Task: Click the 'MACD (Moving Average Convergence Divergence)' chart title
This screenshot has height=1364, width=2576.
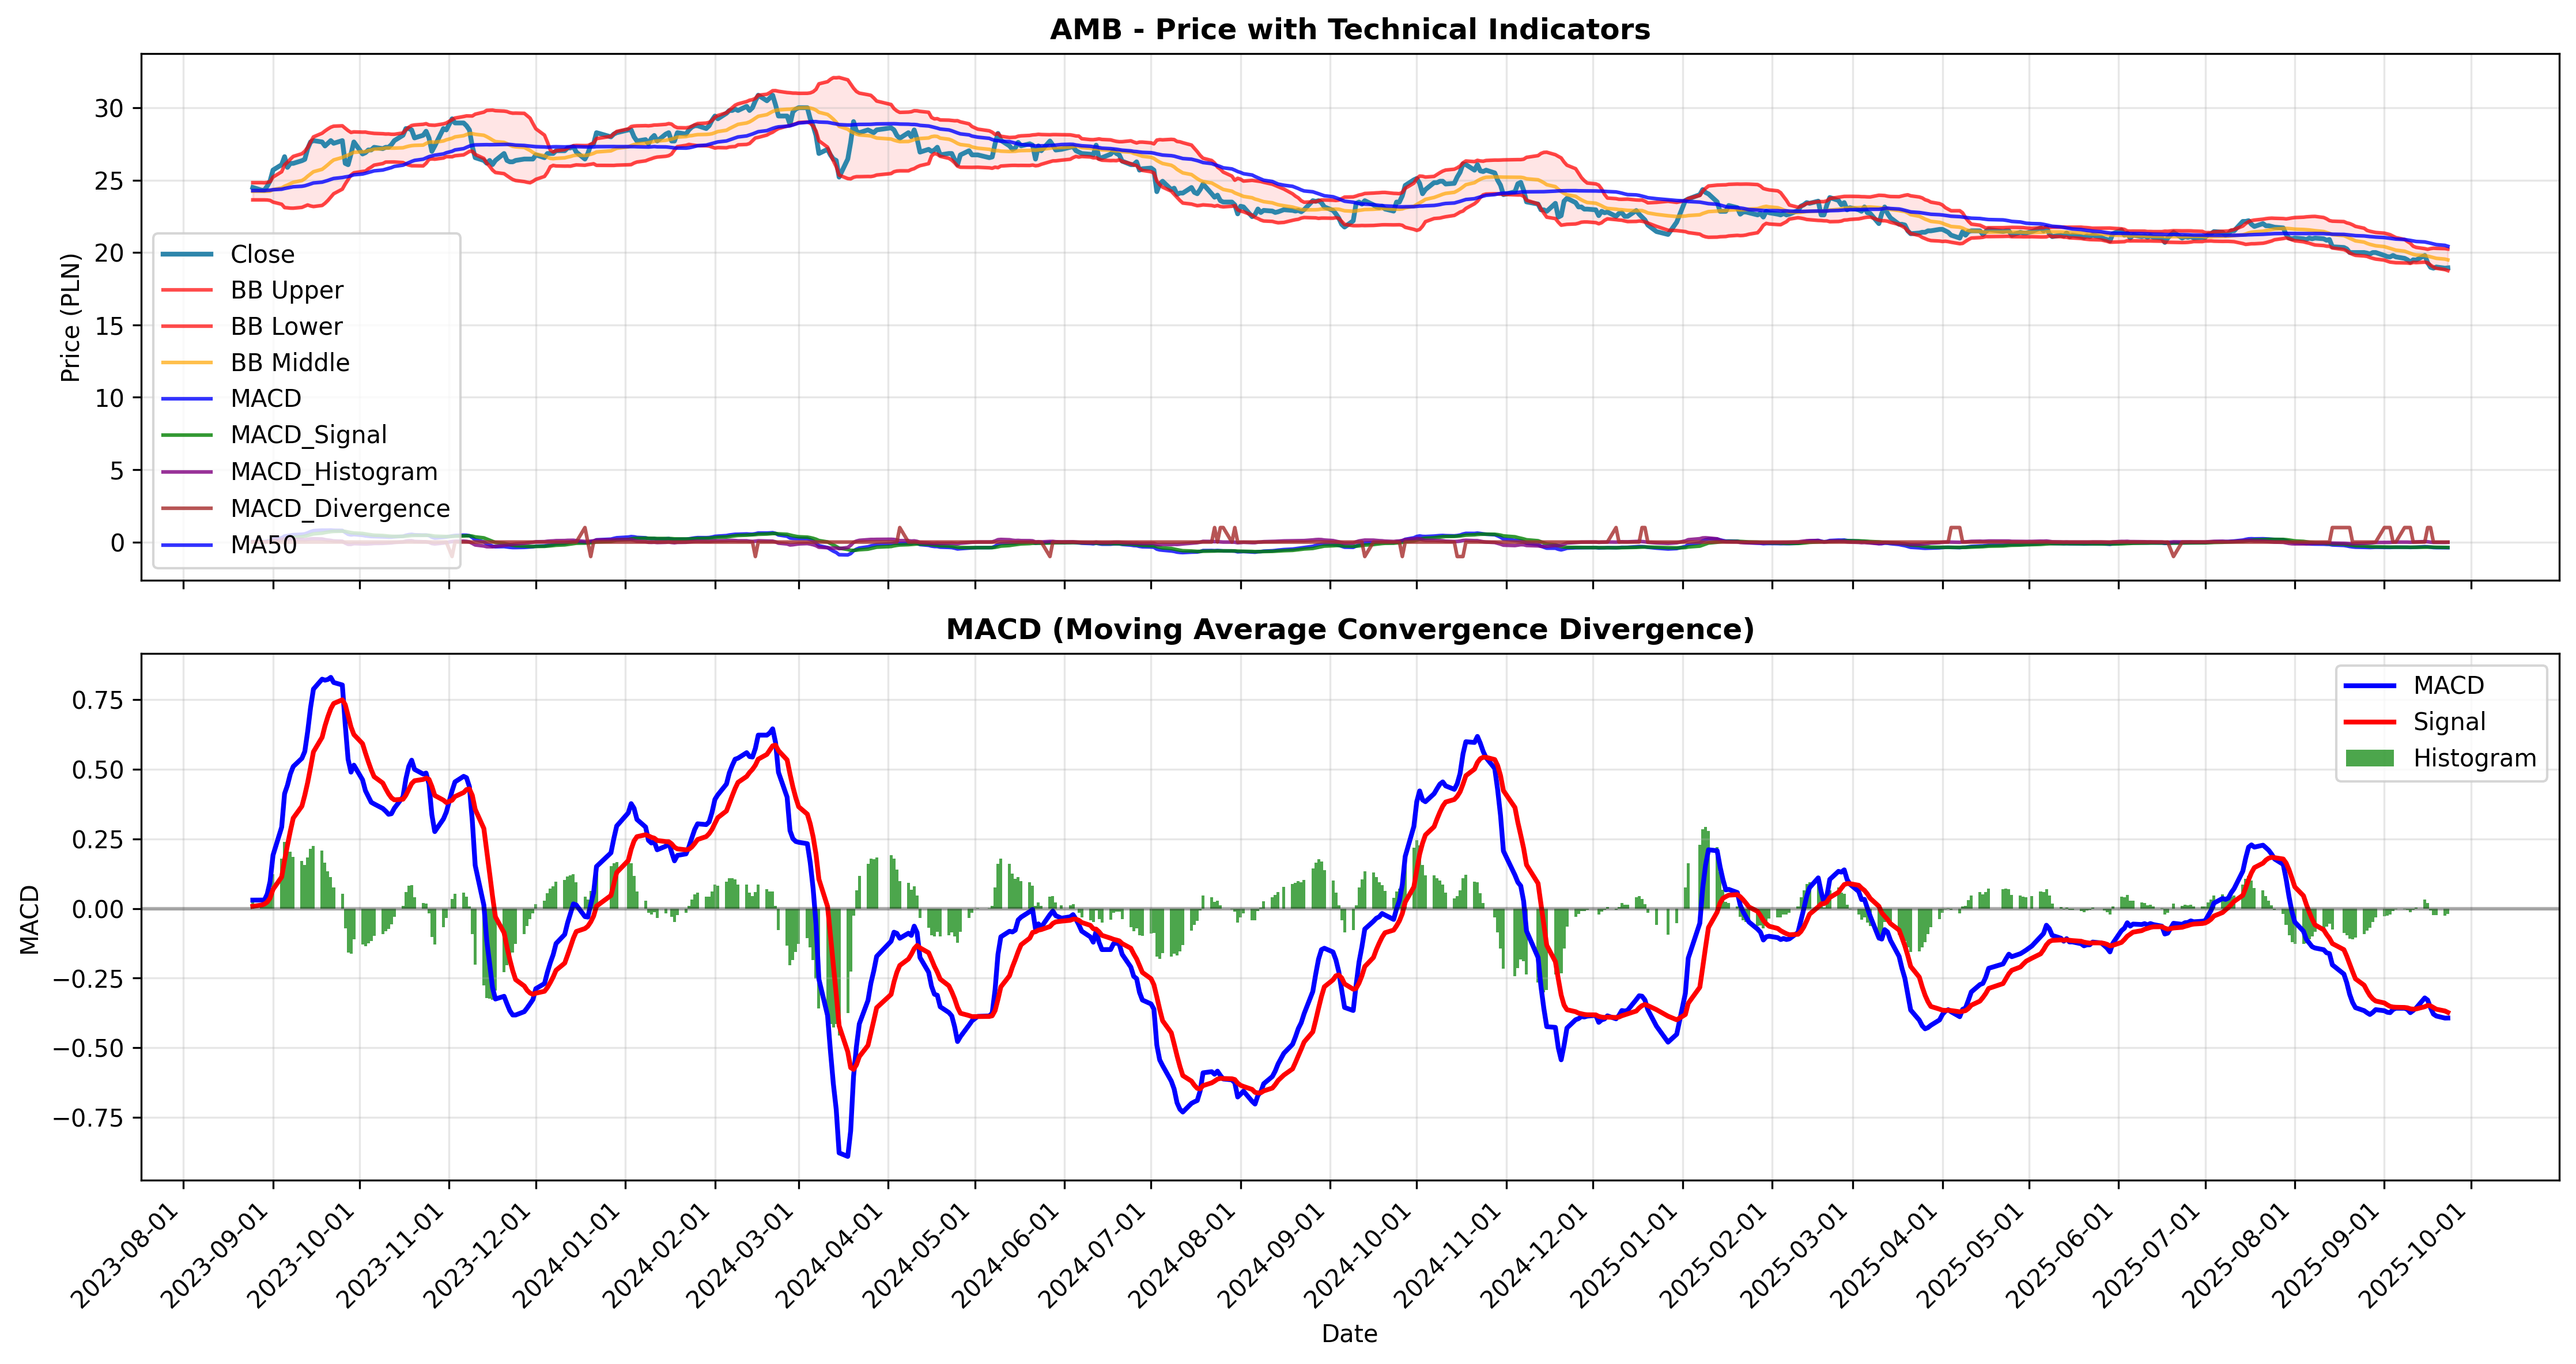Action: click(x=1350, y=629)
